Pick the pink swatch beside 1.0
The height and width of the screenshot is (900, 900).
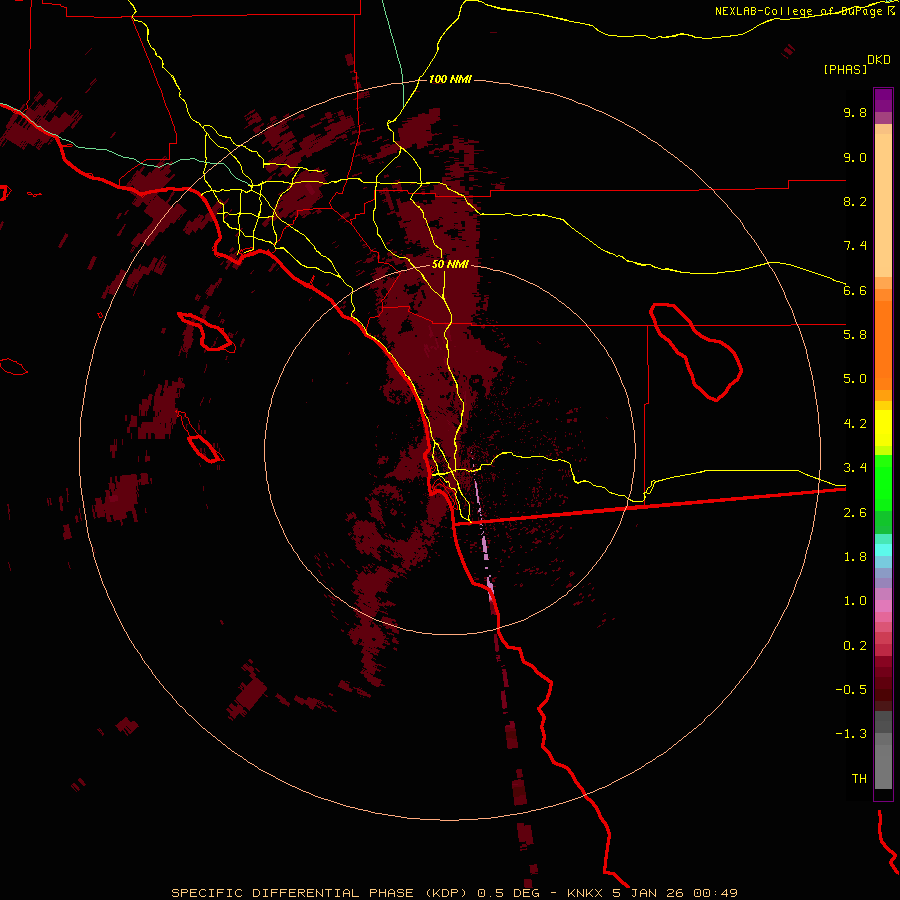click(x=883, y=606)
